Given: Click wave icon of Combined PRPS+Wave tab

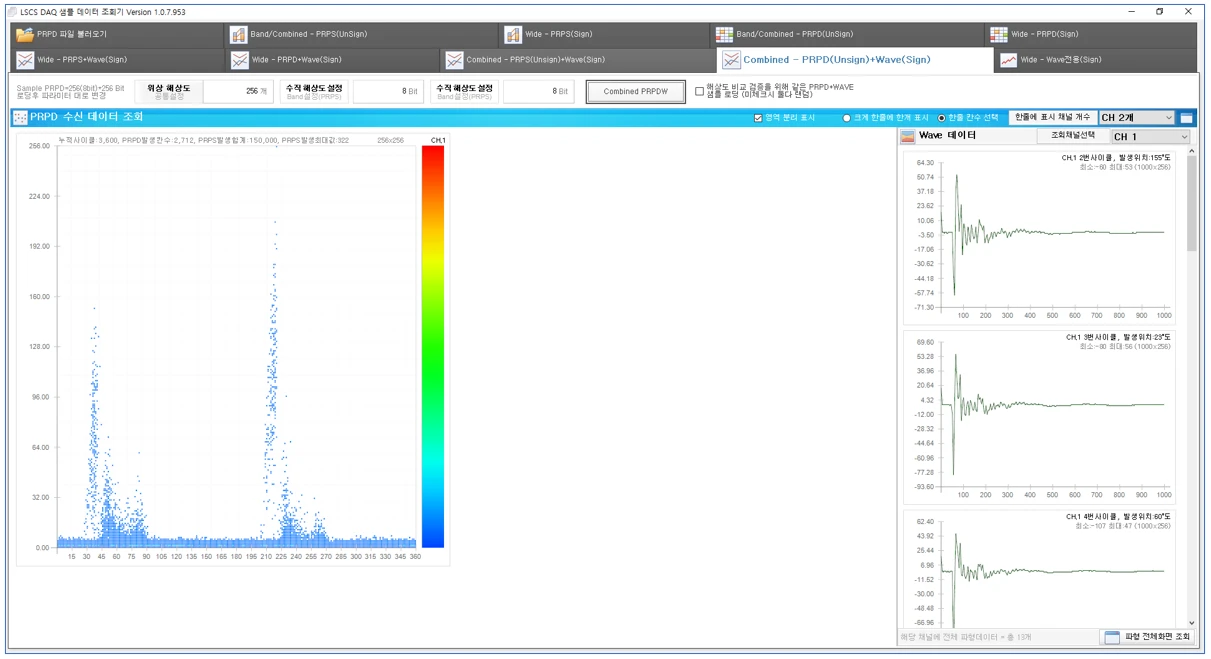Looking at the screenshot, I should click(455, 60).
